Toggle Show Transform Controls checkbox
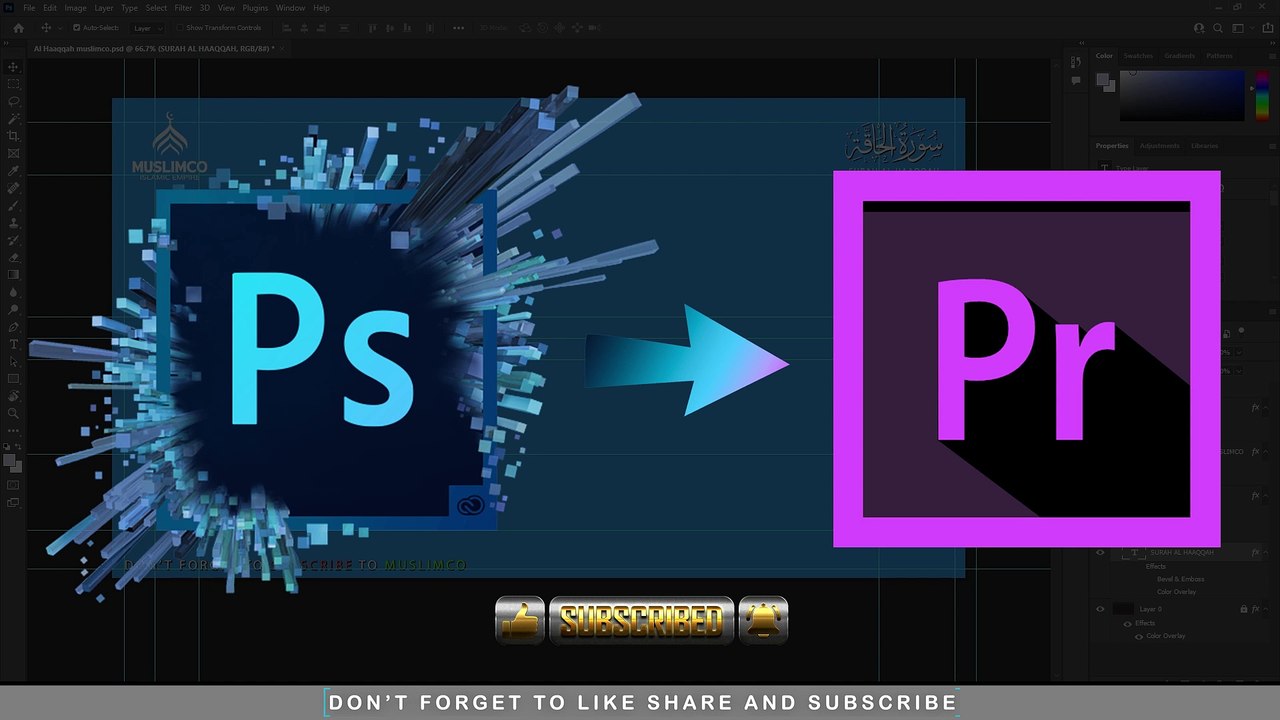Image resolution: width=1280 pixels, height=720 pixels. coord(181,28)
